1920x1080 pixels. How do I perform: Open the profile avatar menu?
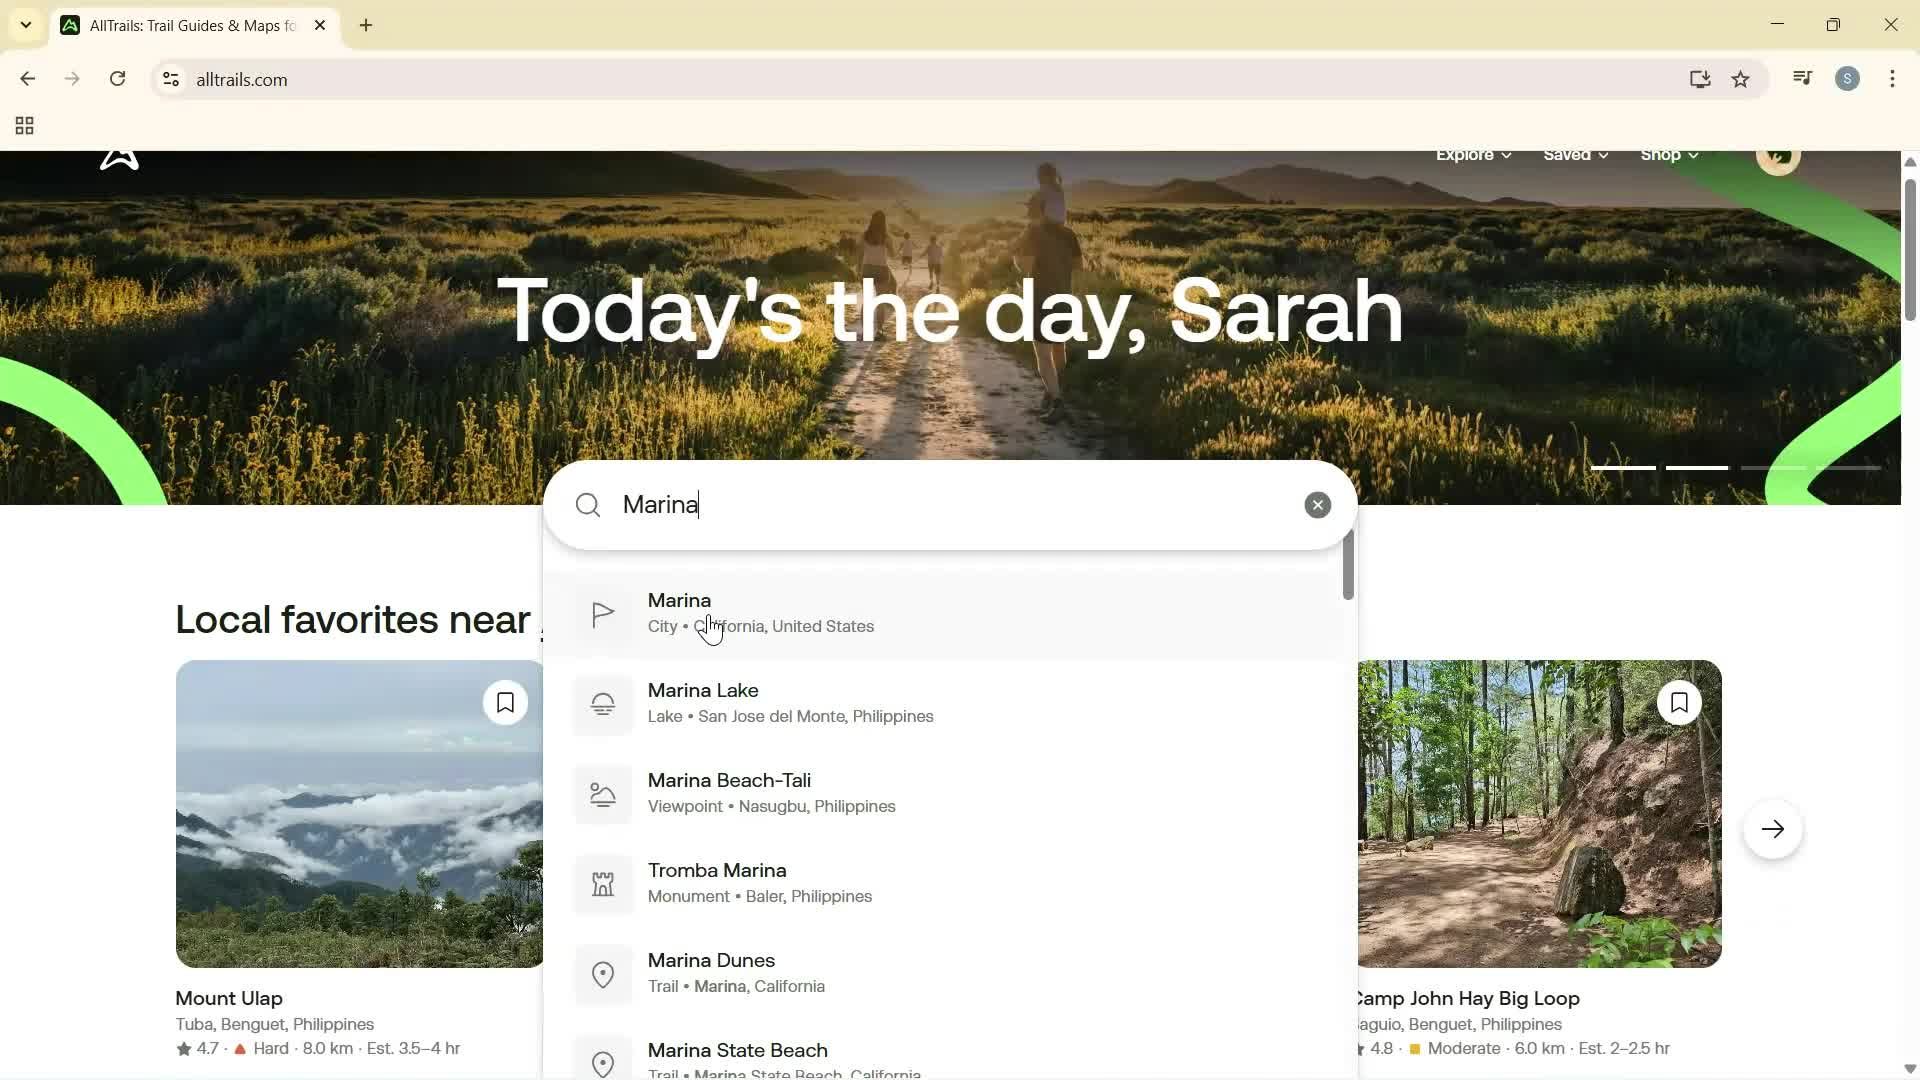(x=1779, y=157)
